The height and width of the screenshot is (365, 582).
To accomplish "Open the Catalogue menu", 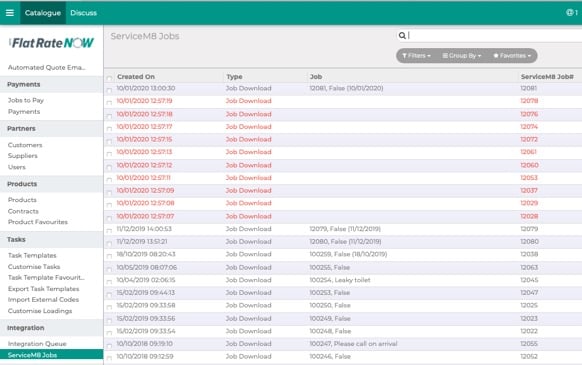I will 43,13.
